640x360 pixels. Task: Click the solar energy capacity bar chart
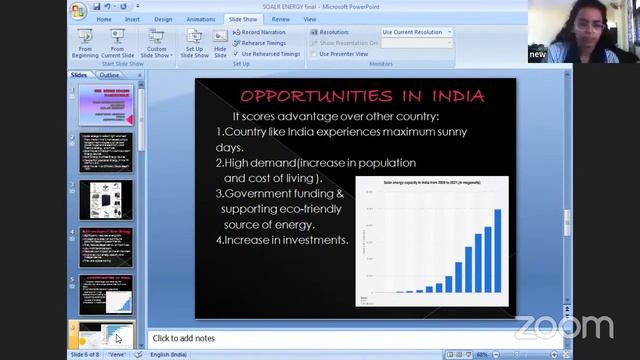pyautogui.click(x=432, y=241)
